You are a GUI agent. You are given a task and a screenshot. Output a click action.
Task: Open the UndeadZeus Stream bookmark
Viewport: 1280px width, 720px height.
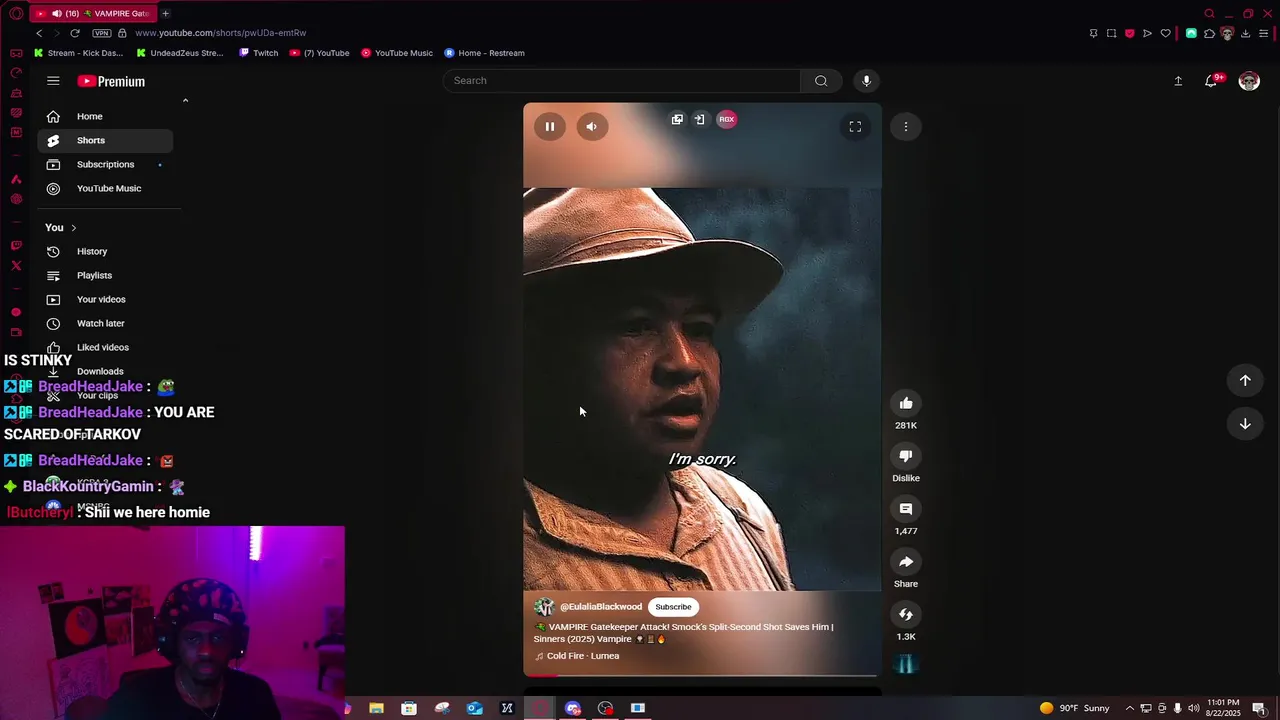[x=180, y=53]
